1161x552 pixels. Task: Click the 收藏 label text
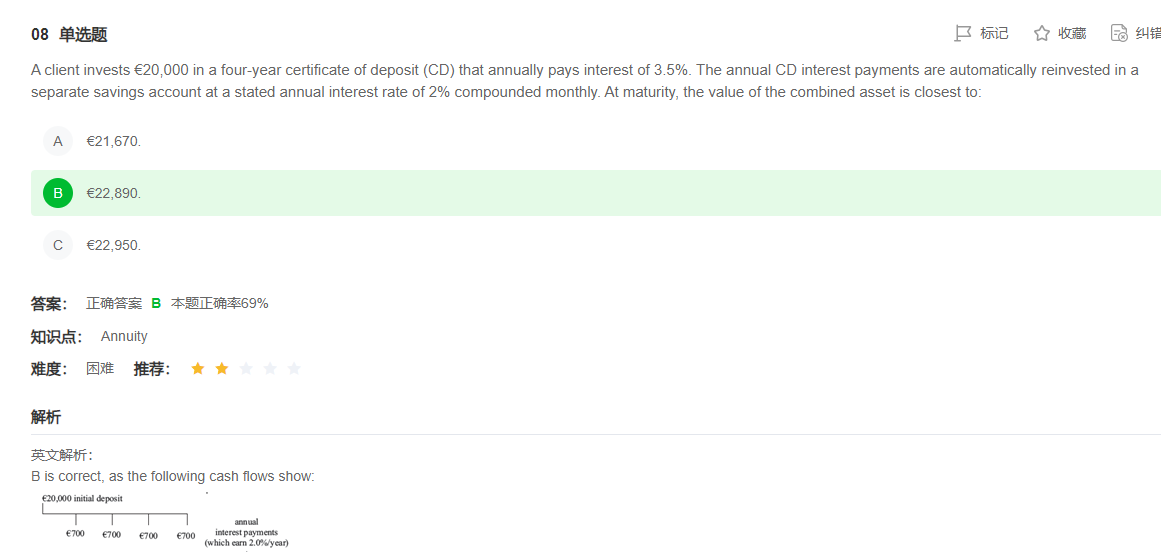pyautogui.click(x=1072, y=33)
